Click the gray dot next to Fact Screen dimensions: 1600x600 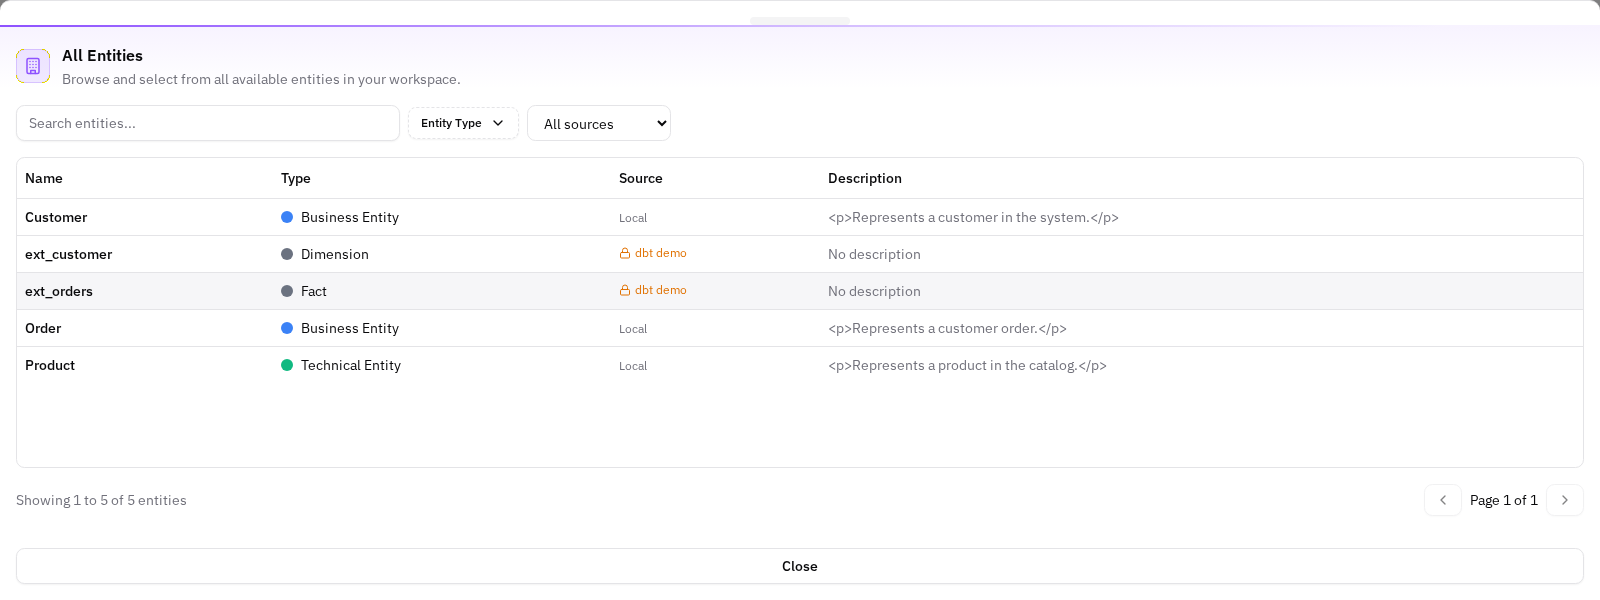click(287, 291)
